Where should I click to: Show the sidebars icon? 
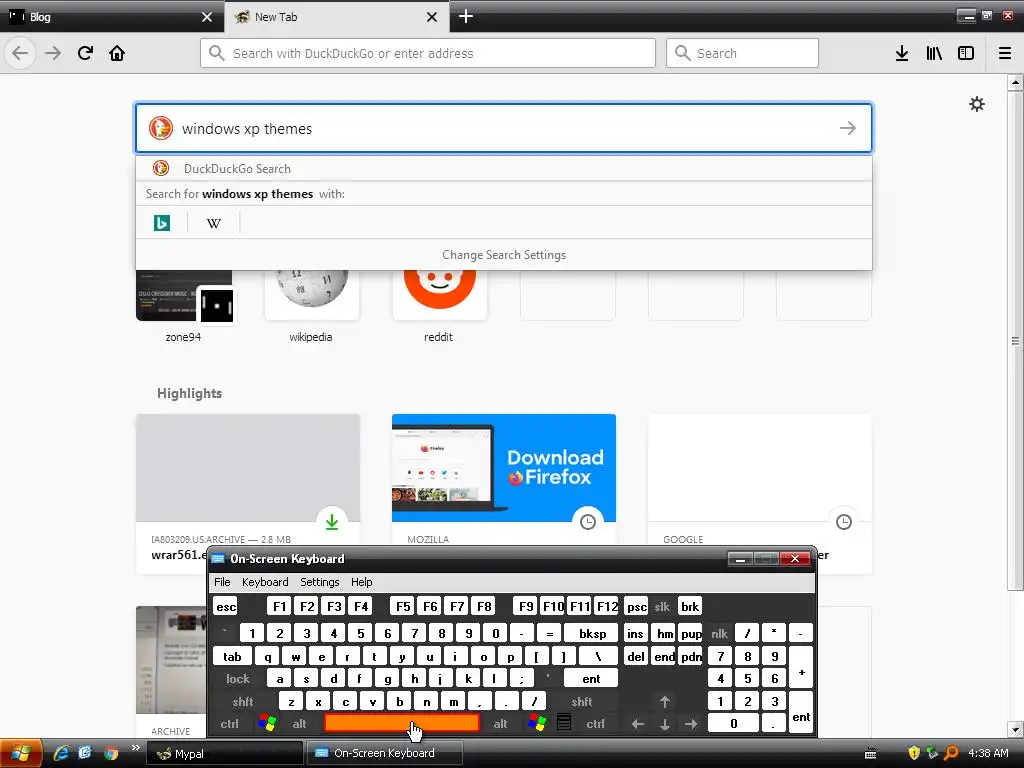(966, 53)
